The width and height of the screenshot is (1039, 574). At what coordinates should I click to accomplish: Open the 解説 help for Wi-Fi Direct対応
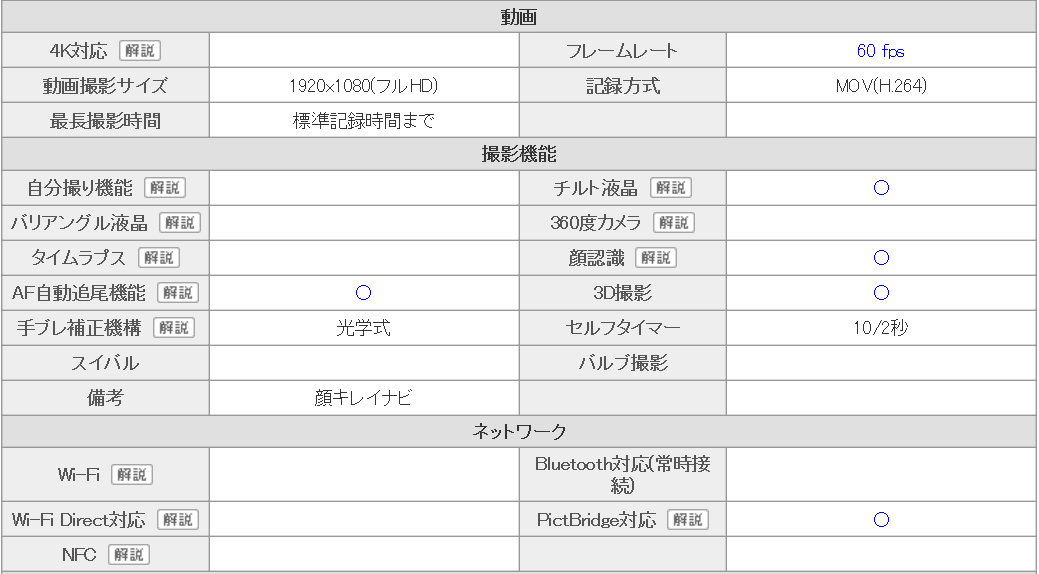pyautogui.click(x=178, y=520)
